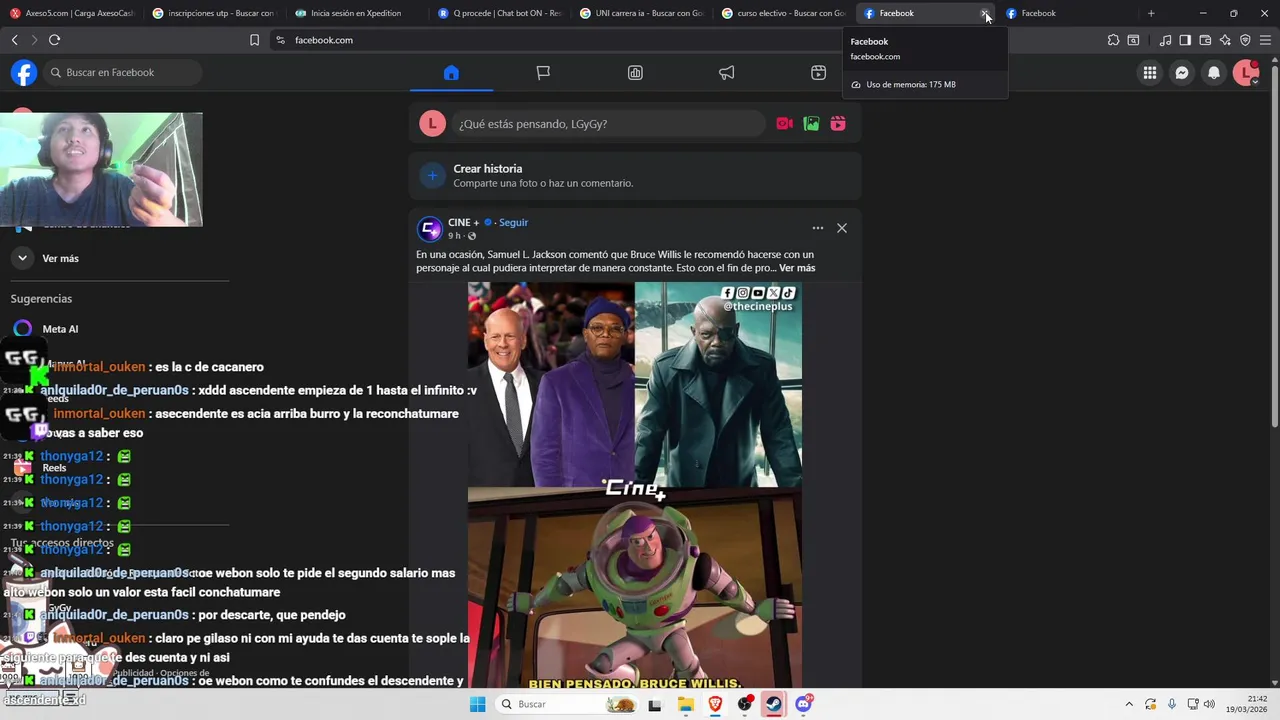The image size is (1280, 720).
Task: Hide the CINE + post with X
Action: [x=842, y=228]
